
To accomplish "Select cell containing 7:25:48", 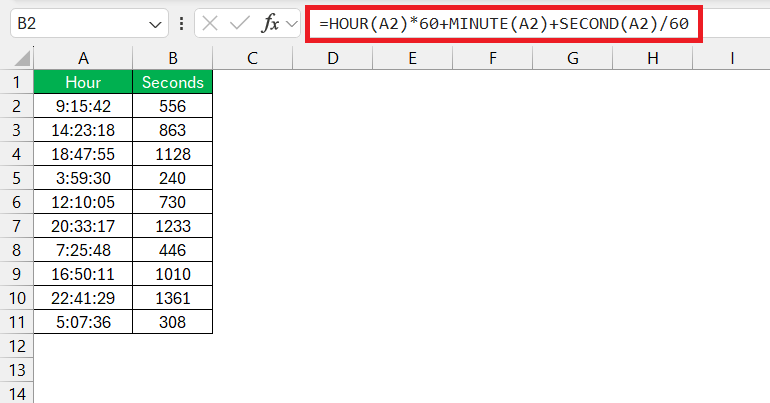I will click(x=83, y=250).
